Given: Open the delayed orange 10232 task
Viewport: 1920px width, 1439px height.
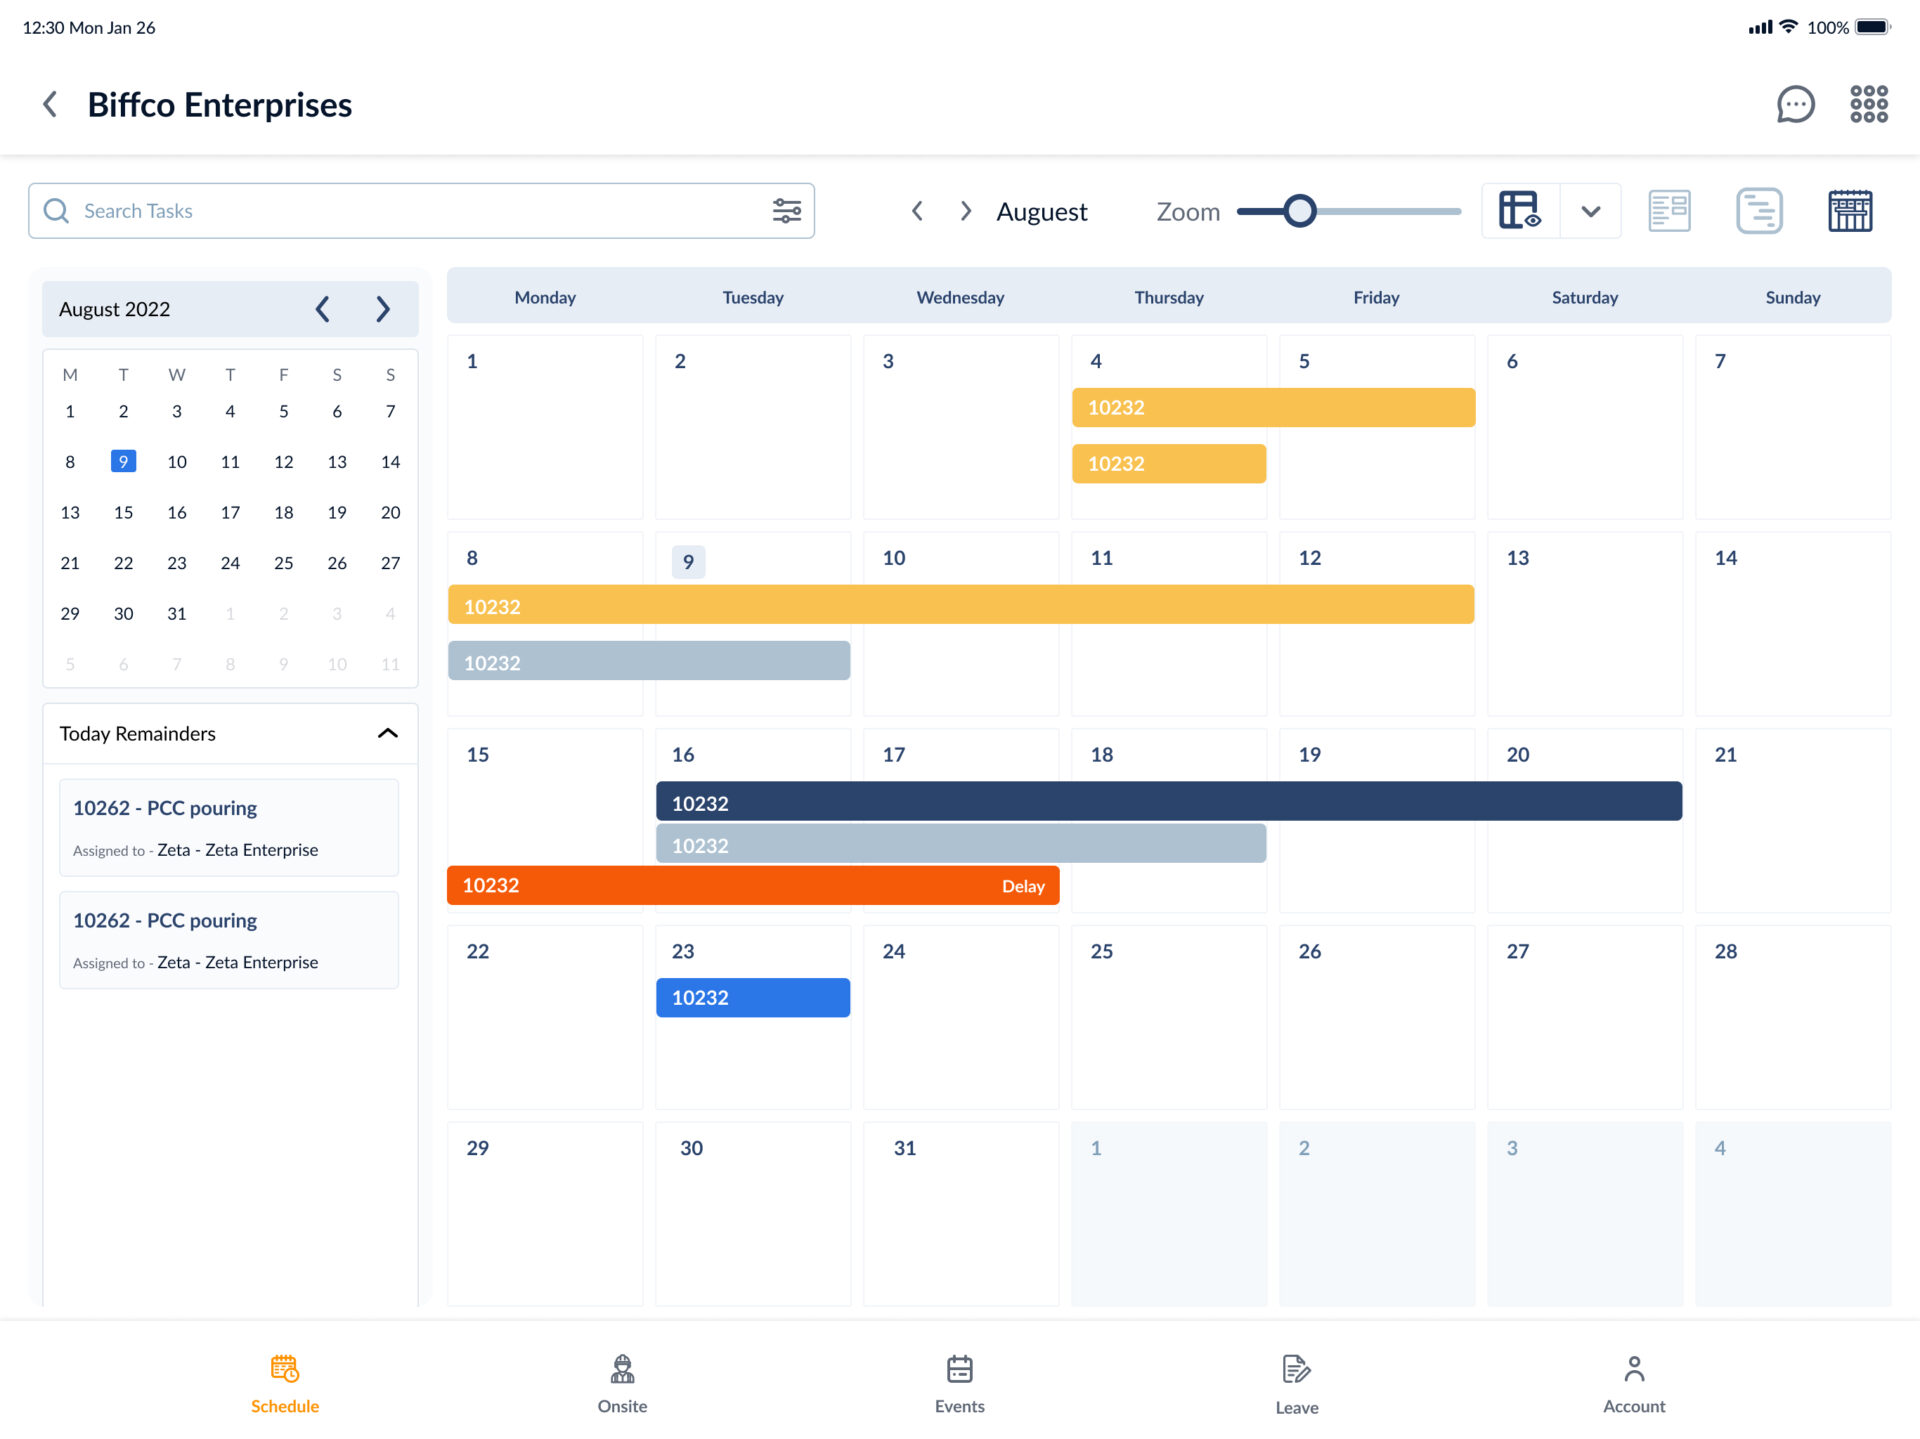Looking at the screenshot, I should point(752,885).
